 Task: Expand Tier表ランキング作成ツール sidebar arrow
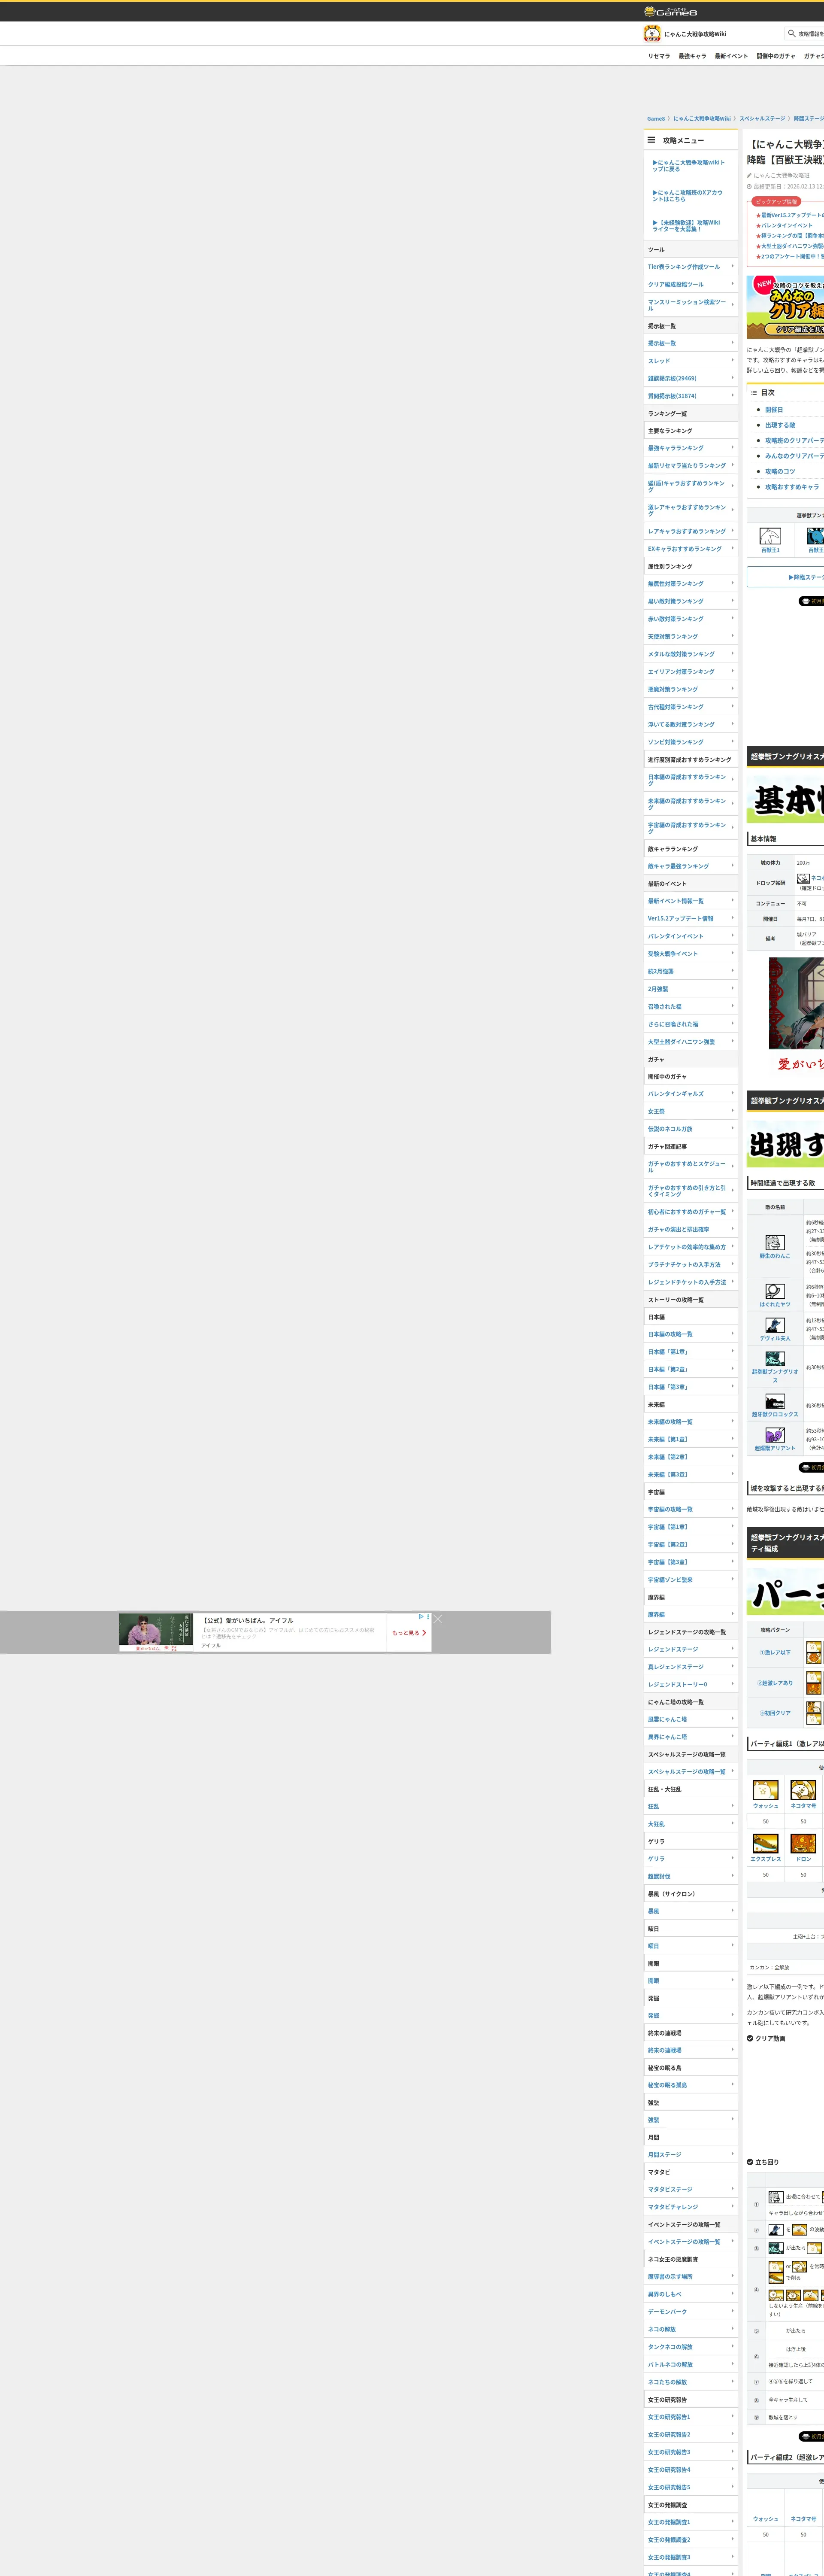[732, 266]
